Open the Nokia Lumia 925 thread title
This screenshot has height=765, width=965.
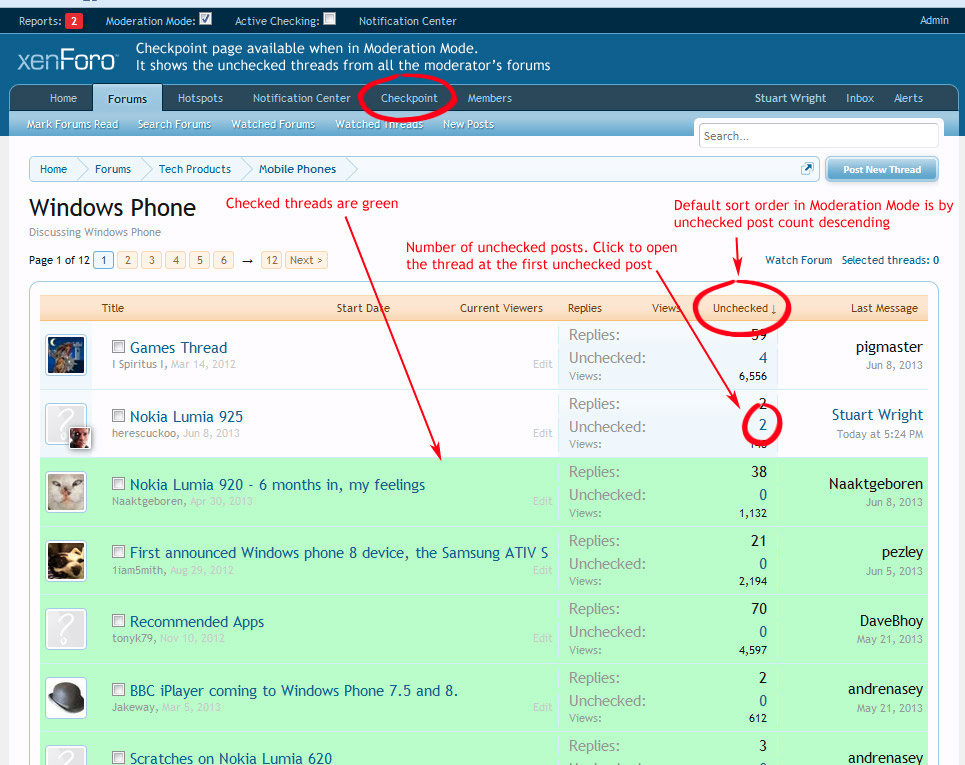coord(186,417)
